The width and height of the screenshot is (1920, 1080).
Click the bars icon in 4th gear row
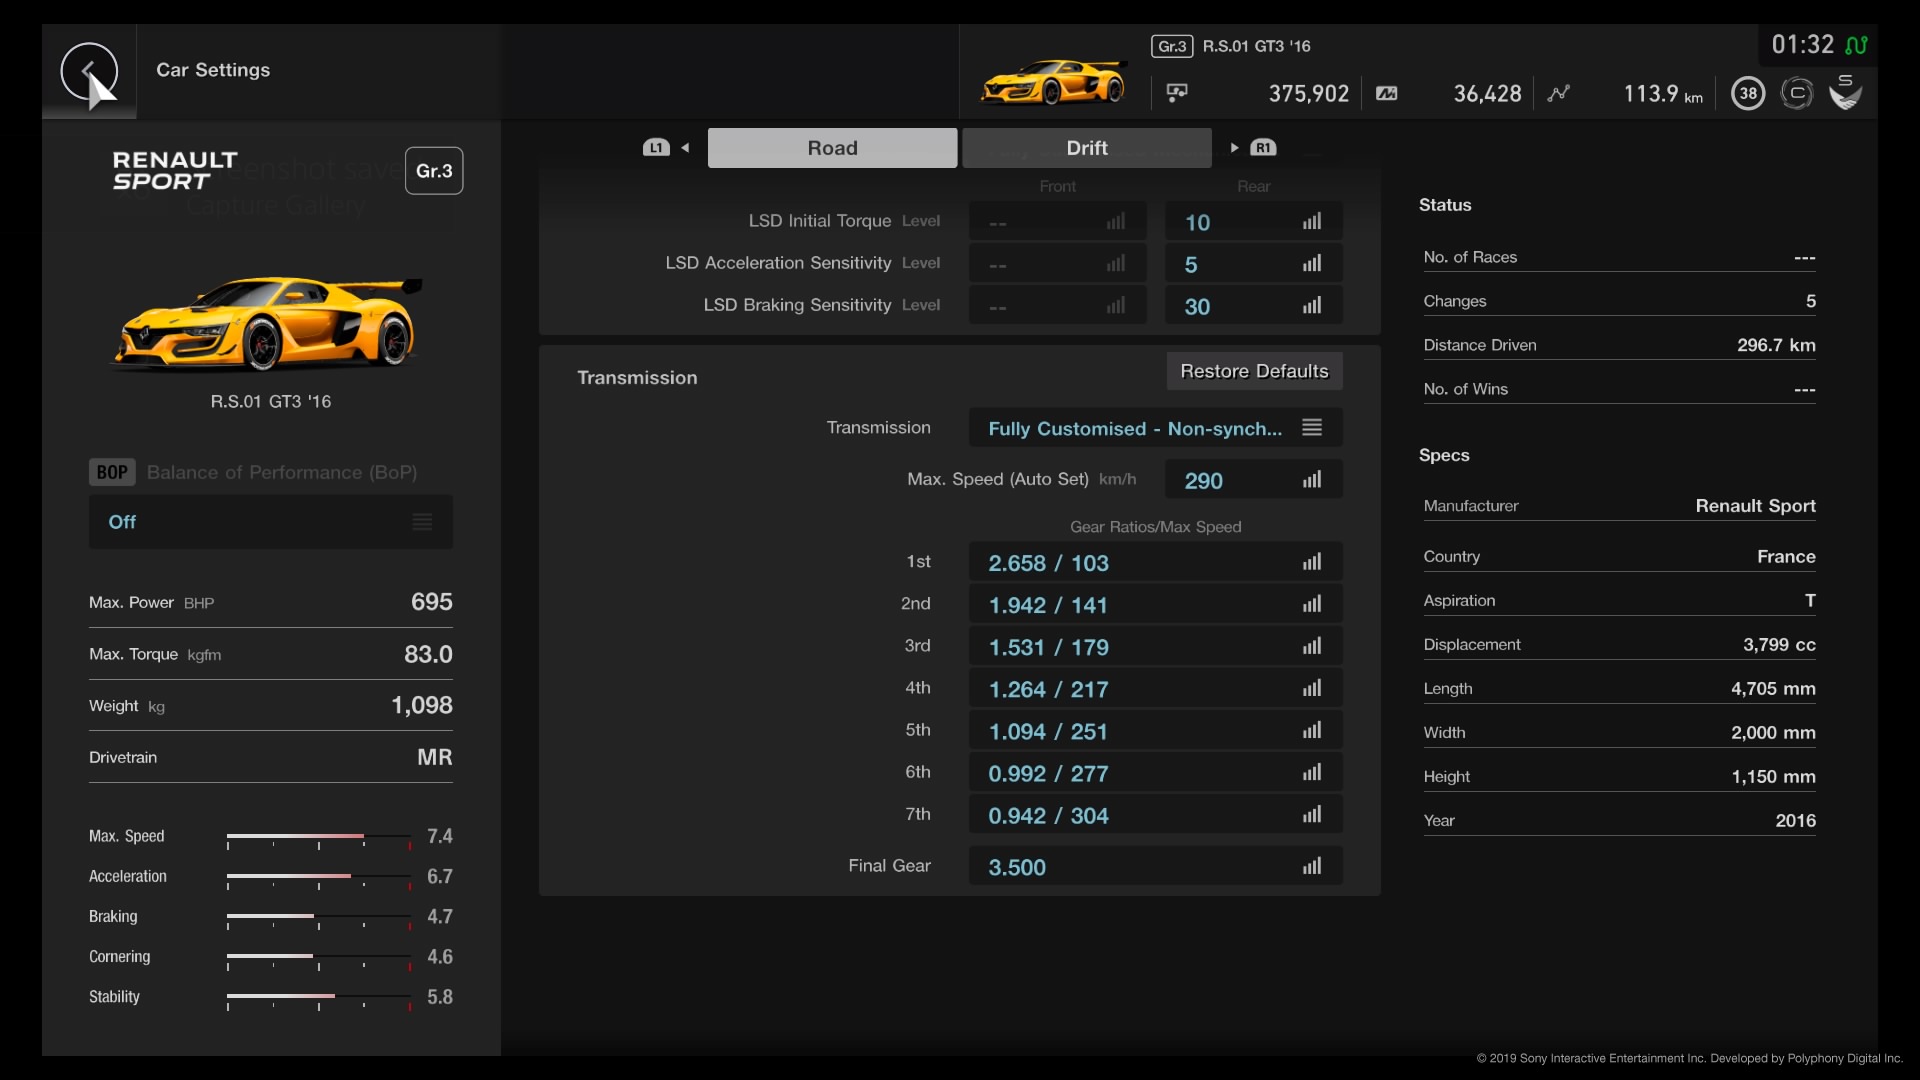point(1312,688)
